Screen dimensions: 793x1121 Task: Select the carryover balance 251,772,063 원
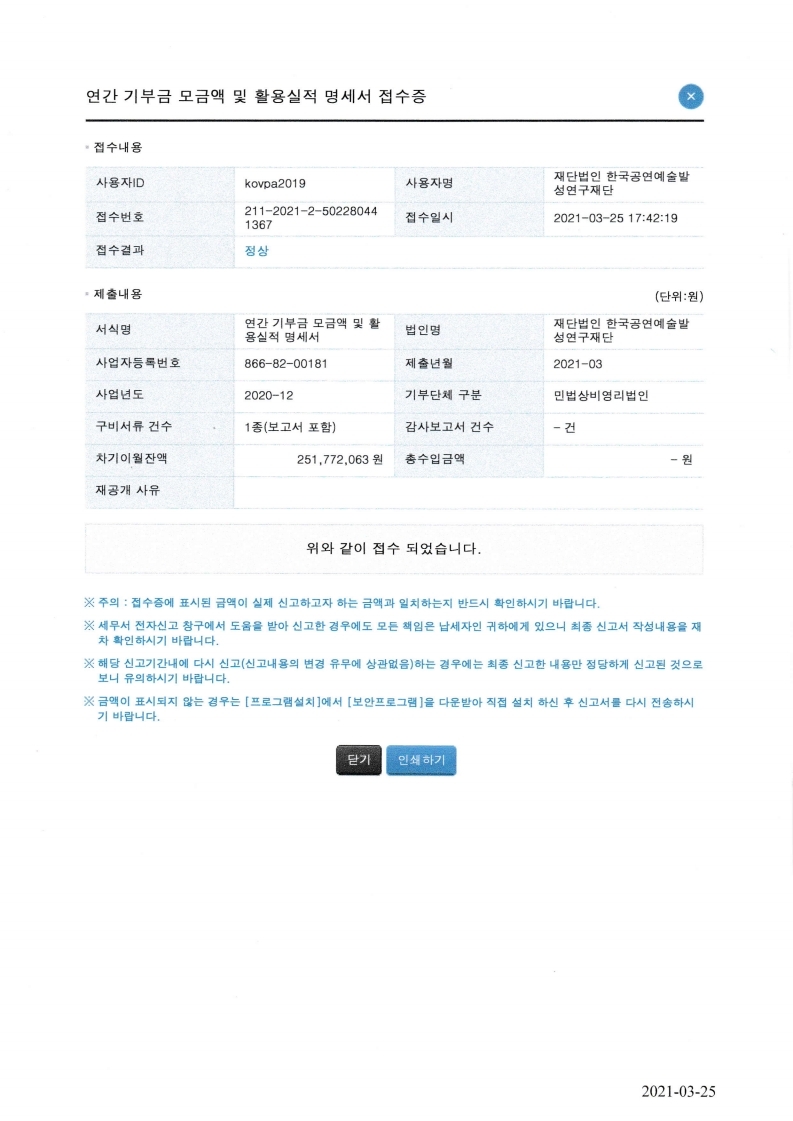click(x=340, y=460)
